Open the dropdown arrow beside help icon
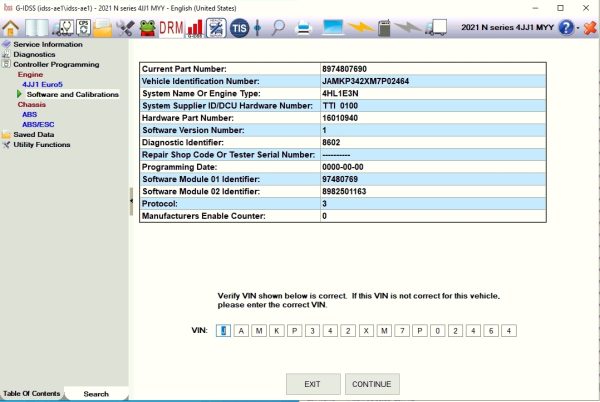Viewport: 600px width, 402px height. tap(578, 28)
